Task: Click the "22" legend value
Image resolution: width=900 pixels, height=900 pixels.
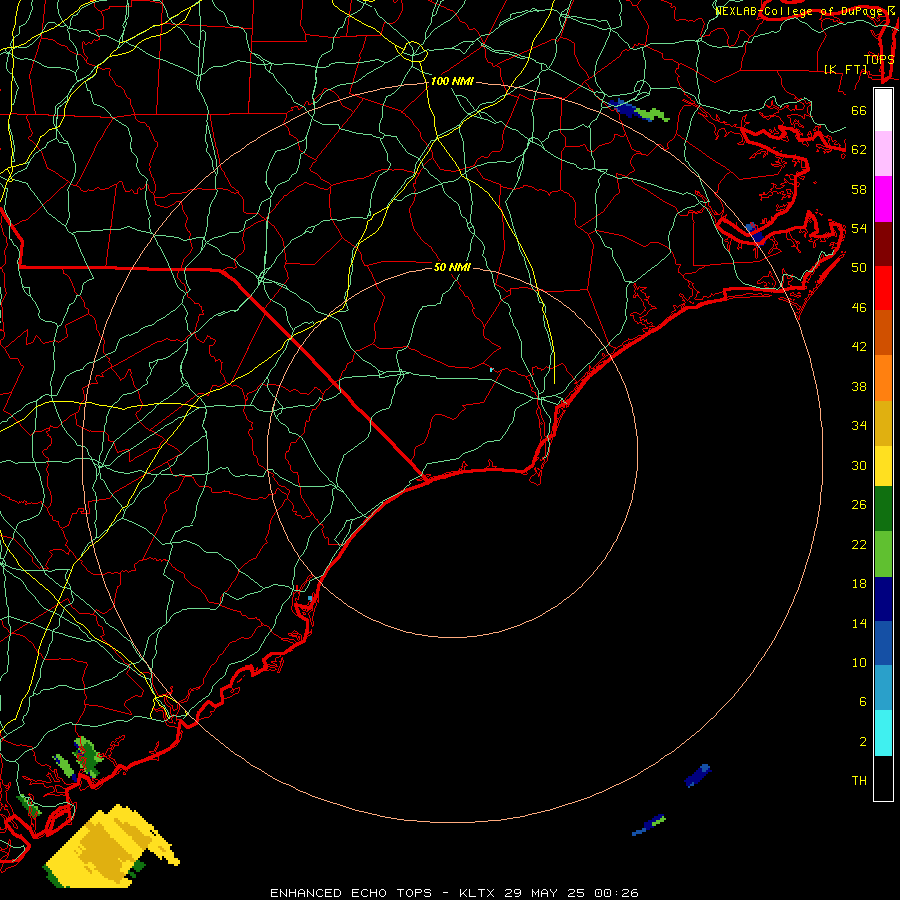Action: 859,544
